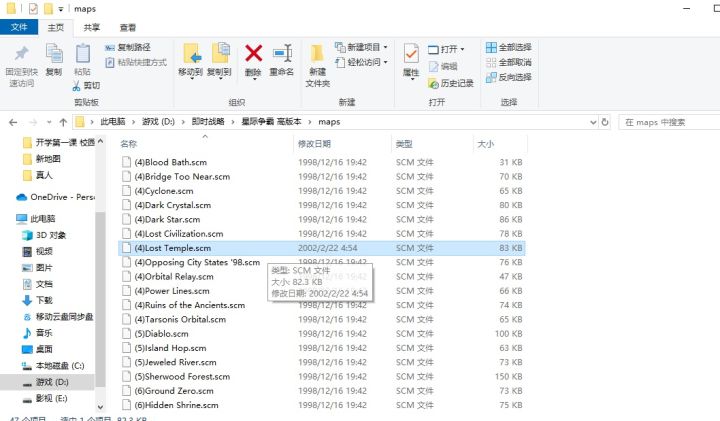Click 此电脑 in the address path
The width and height of the screenshot is (720, 421).
click(112, 122)
